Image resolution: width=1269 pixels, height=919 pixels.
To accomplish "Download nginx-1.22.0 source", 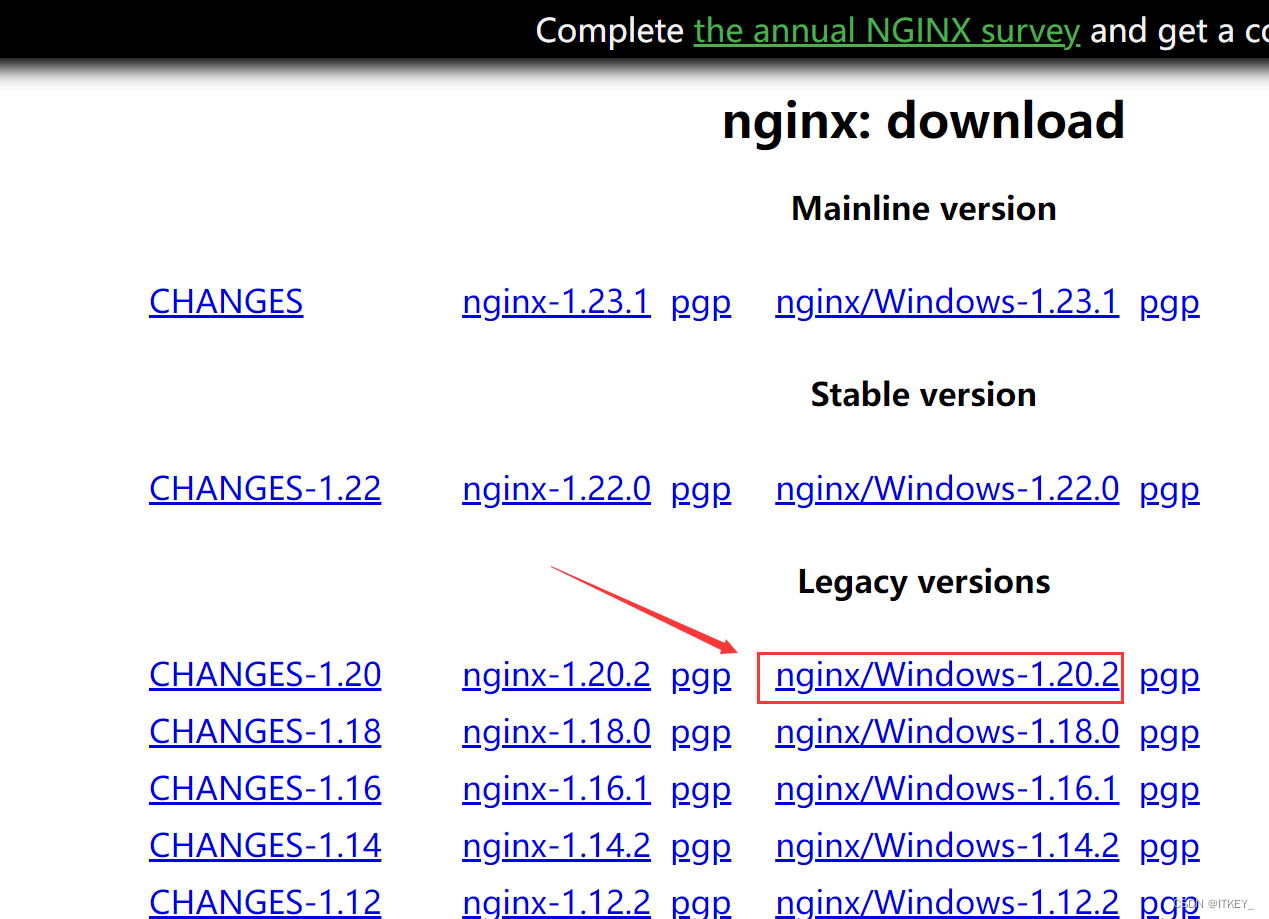I will point(556,489).
